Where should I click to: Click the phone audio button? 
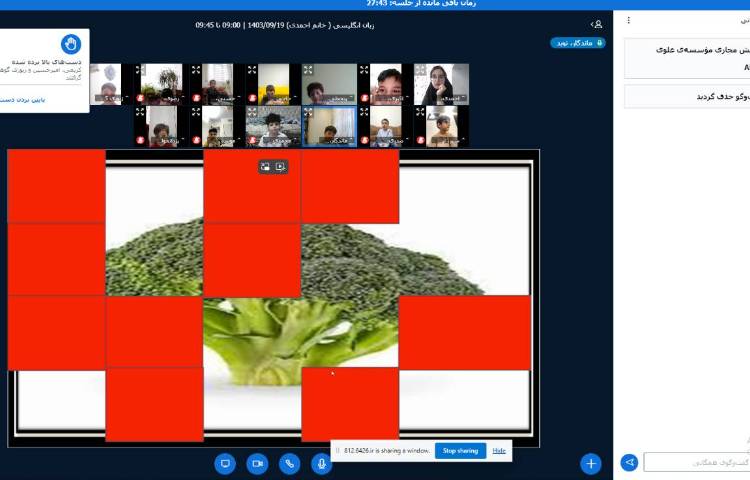click(289, 463)
